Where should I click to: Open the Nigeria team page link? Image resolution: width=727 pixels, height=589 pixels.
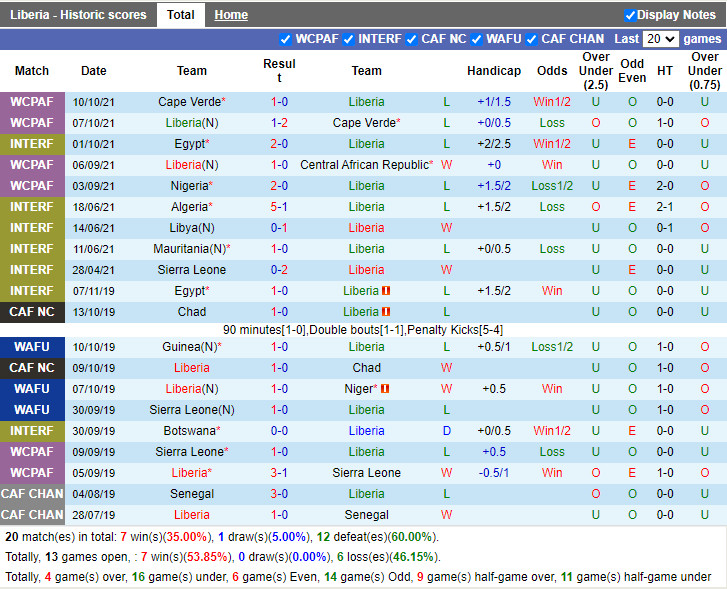(189, 186)
